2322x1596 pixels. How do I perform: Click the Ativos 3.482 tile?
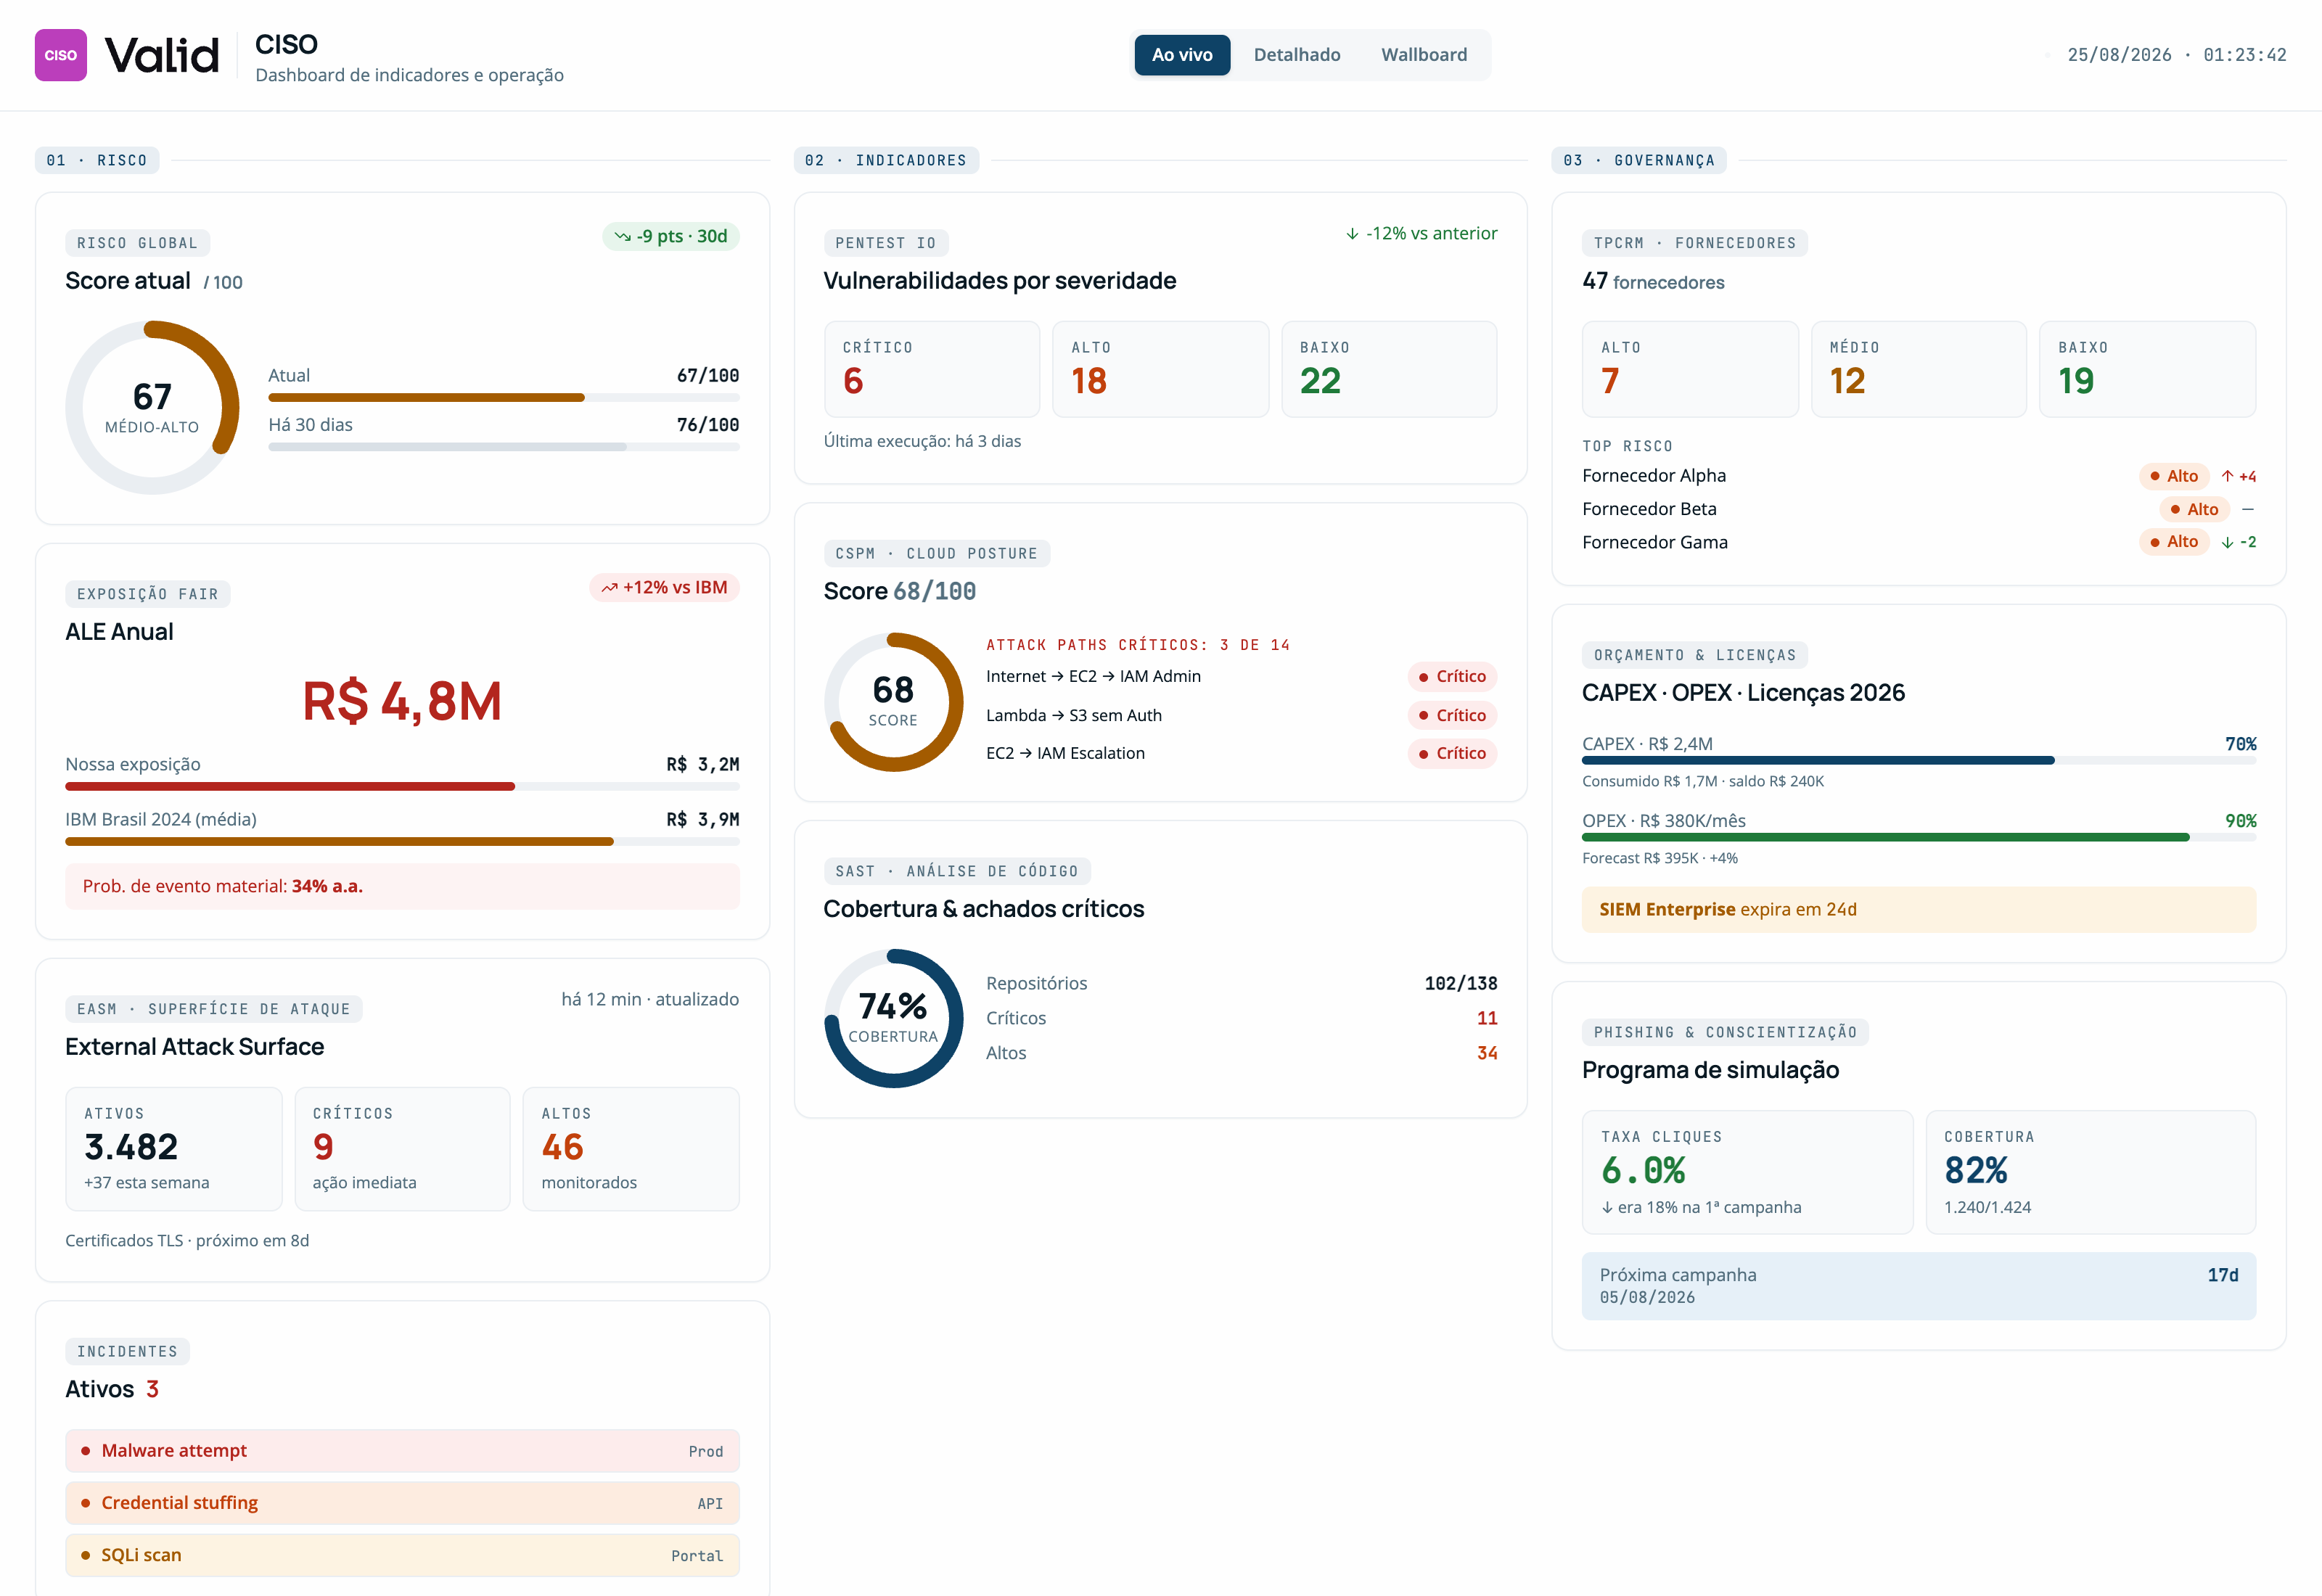[x=173, y=1149]
